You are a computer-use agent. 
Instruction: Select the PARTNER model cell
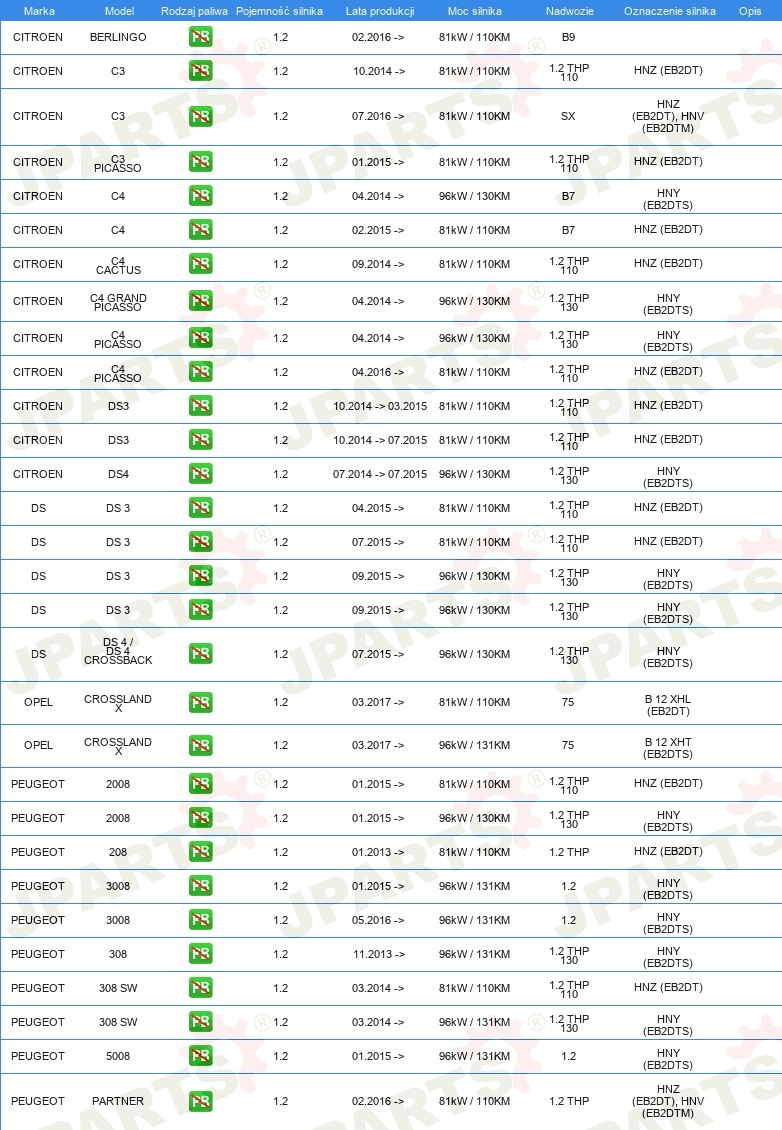click(x=118, y=1100)
